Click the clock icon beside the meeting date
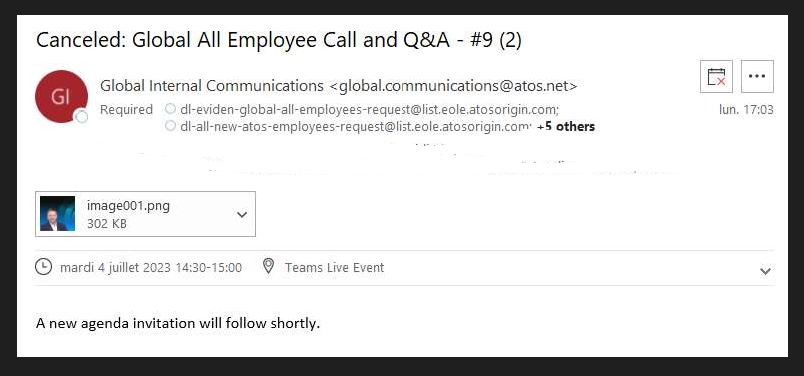 click(44, 267)
